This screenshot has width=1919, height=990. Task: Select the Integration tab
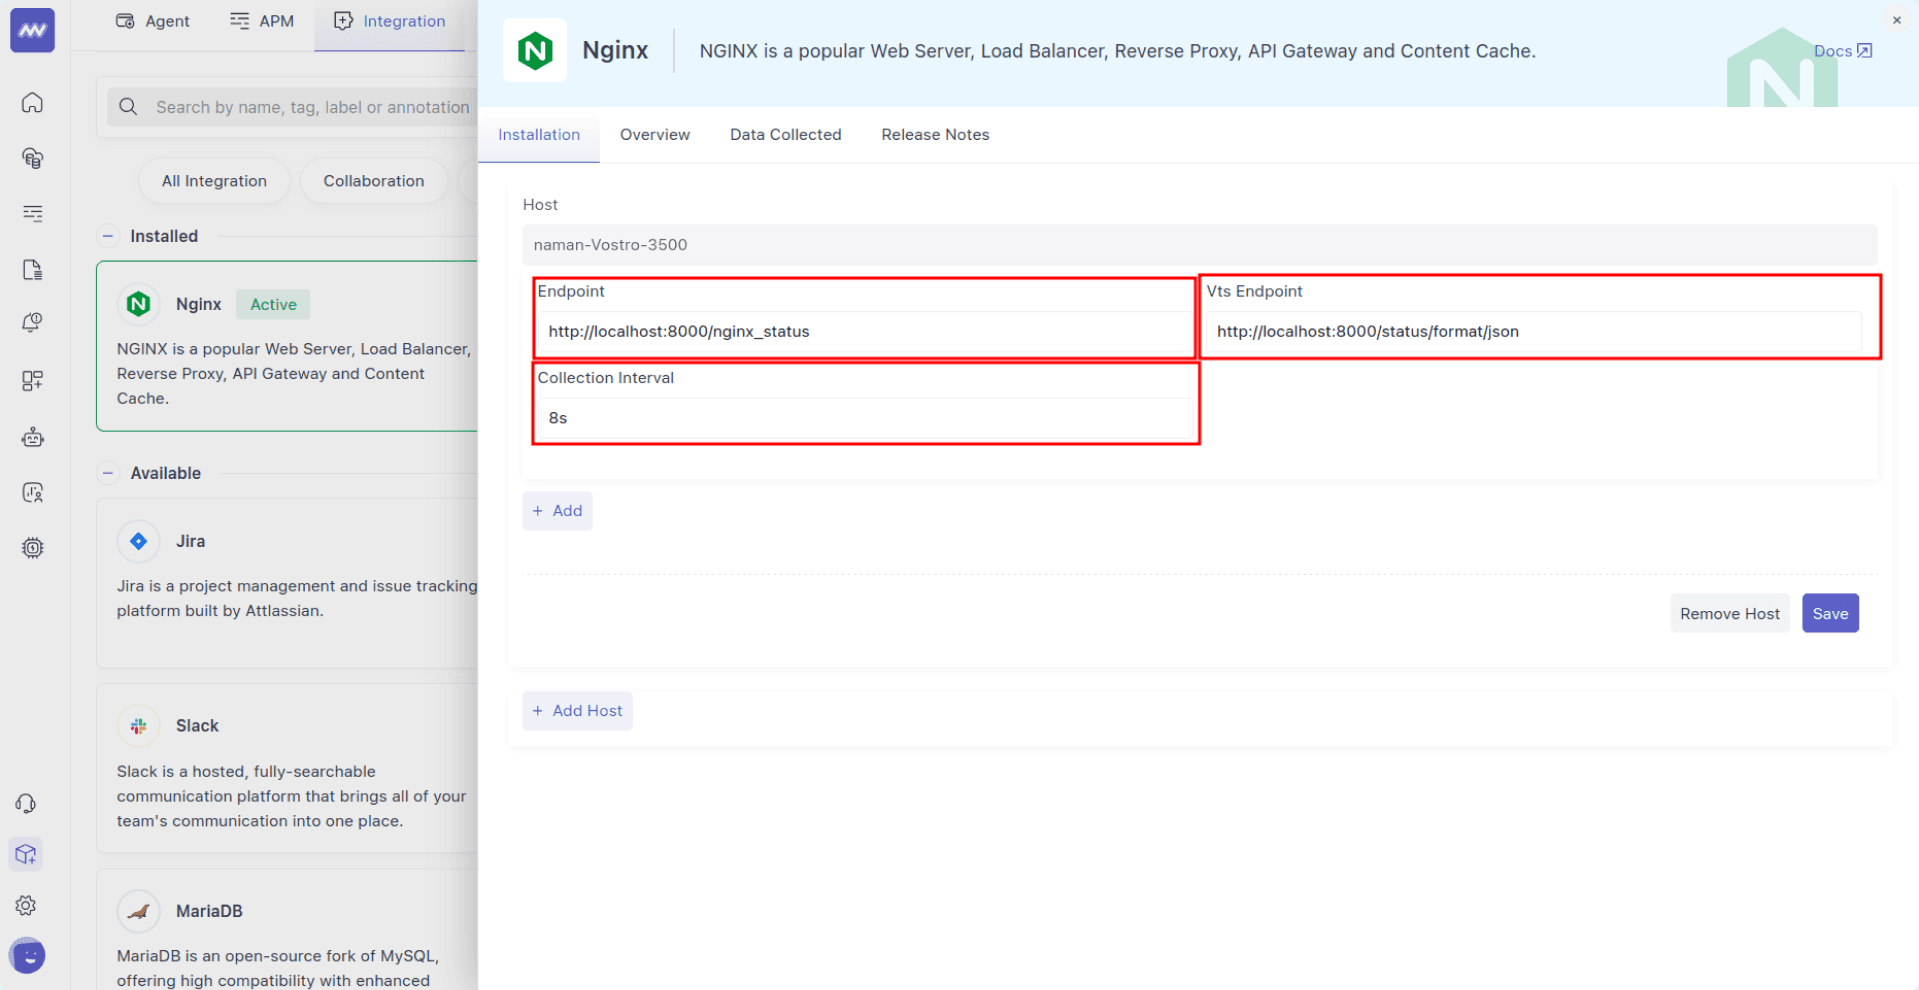(389, 21)
